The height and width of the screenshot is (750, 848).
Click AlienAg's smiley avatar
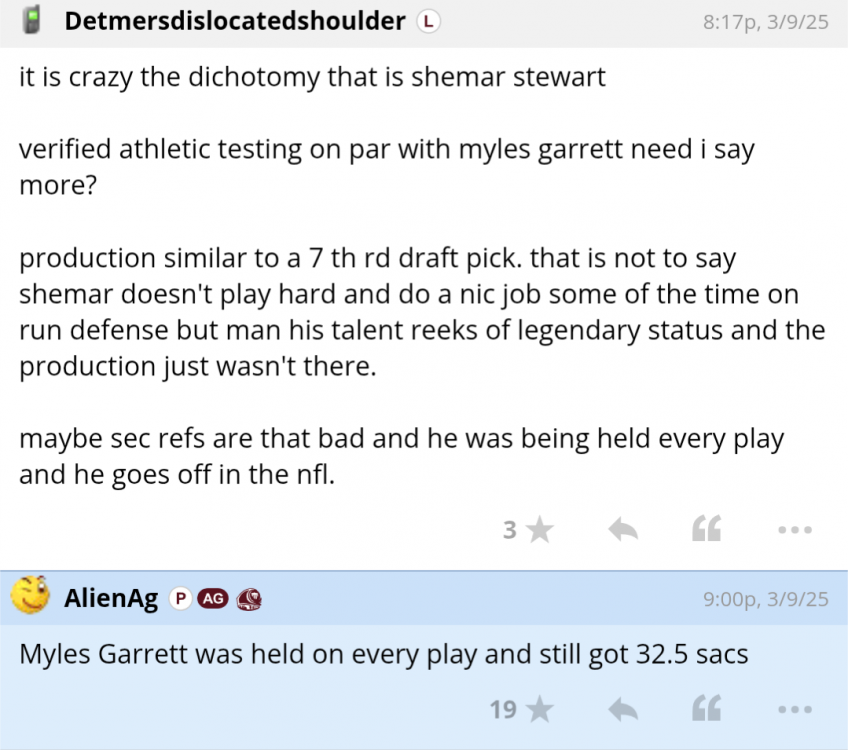click(31, 597)
